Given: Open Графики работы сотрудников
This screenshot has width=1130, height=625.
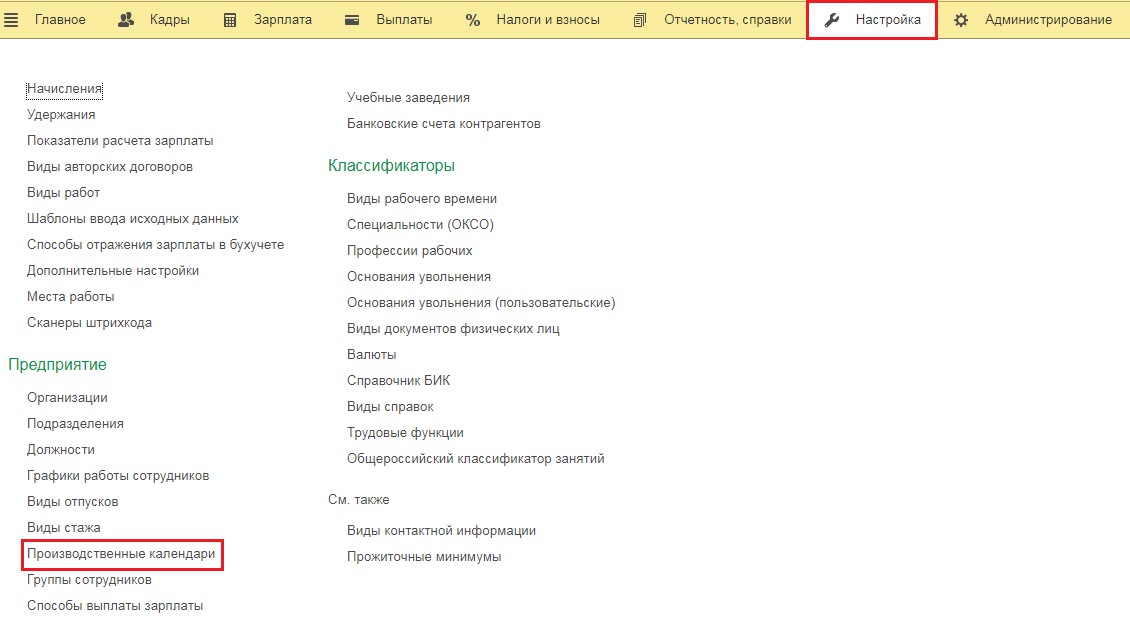Looking at the screenshot, I should (118, 476).
